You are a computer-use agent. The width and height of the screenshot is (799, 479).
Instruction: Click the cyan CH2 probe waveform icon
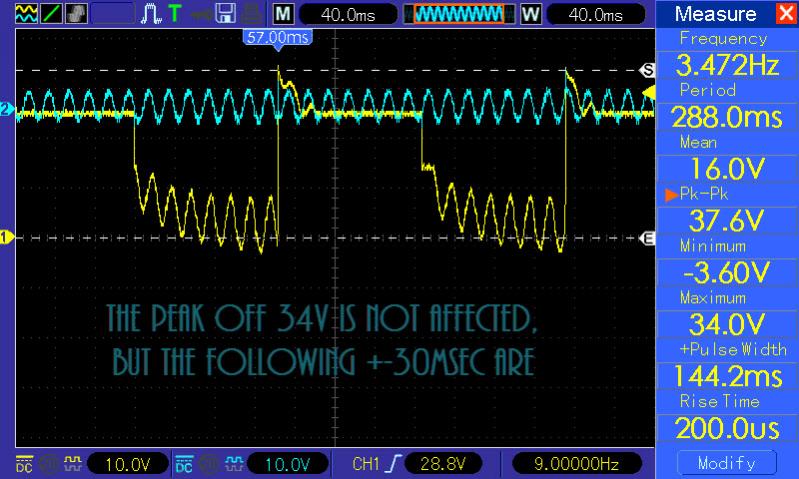234,464
